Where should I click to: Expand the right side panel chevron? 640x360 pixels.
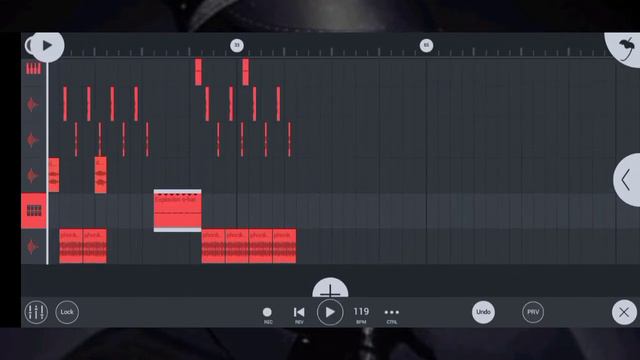[x=627, y=180]
